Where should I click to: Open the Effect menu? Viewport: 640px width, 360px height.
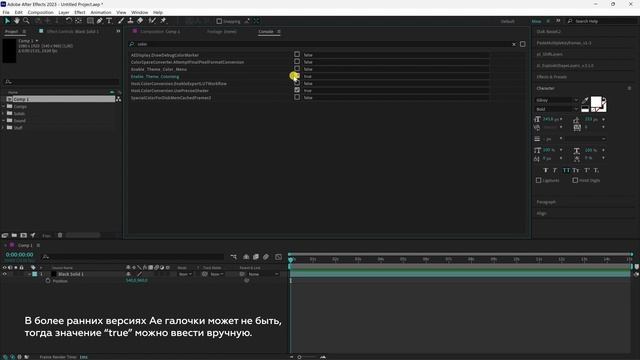tap(80, 12)
